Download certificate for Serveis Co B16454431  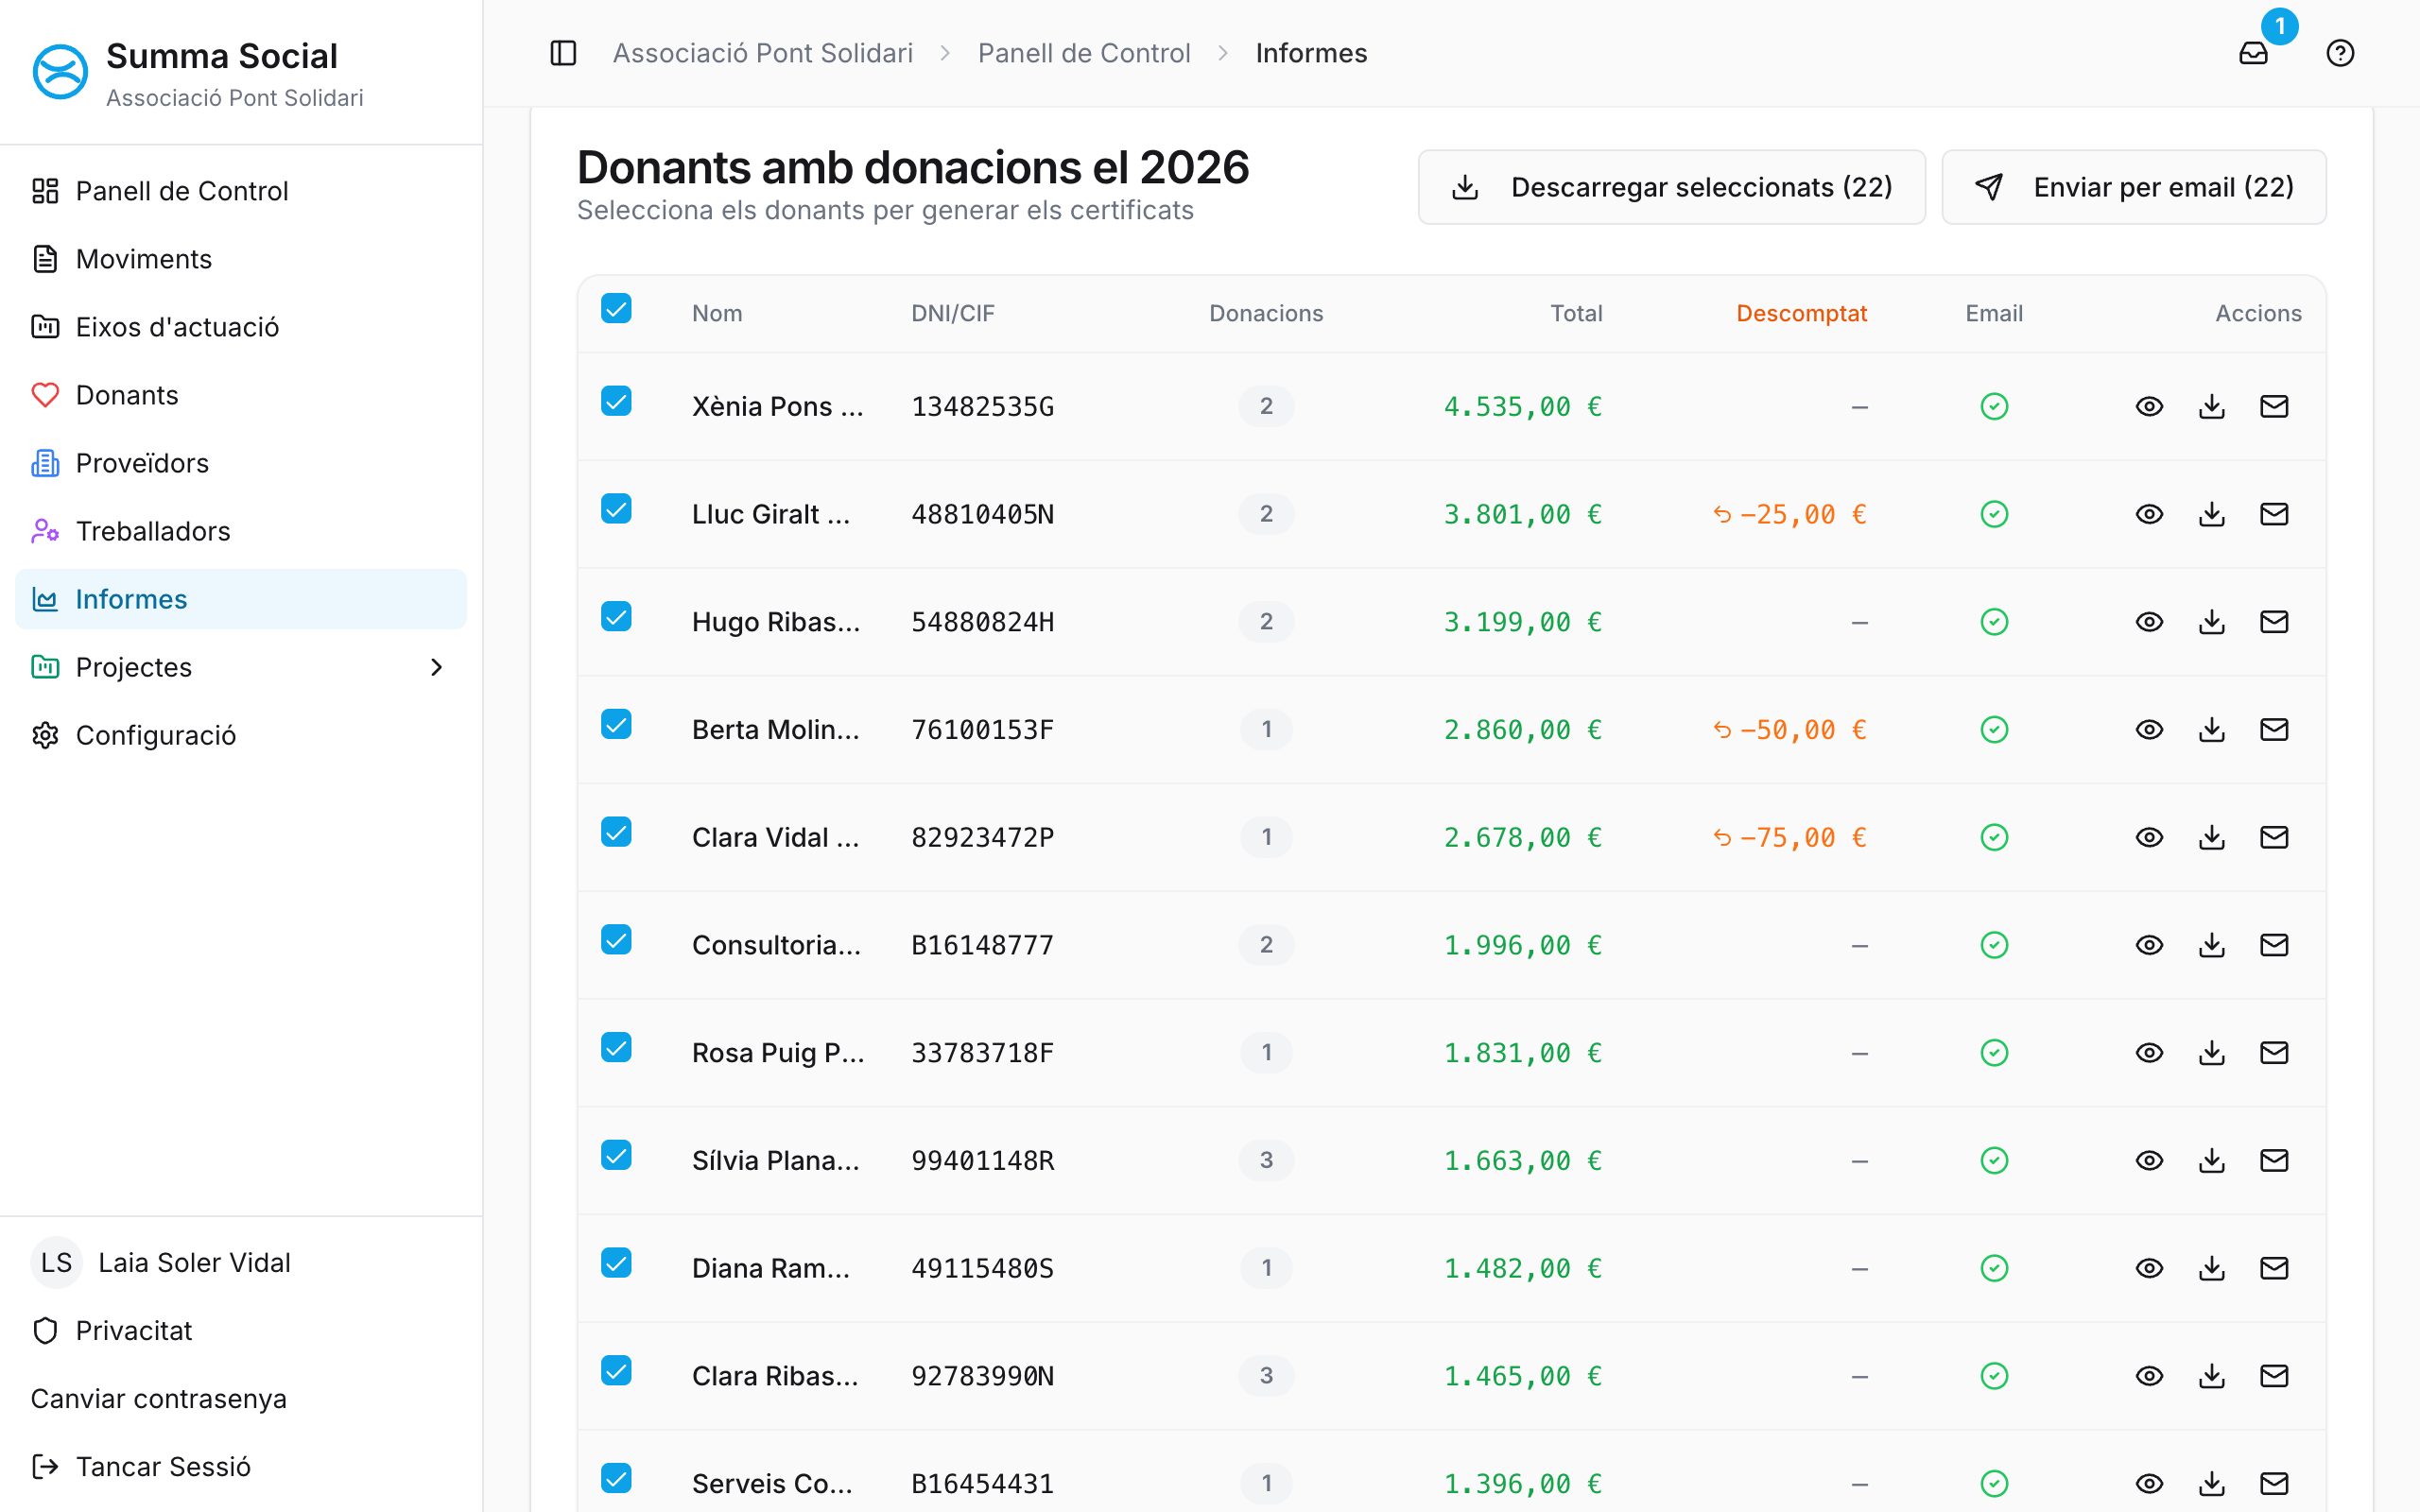point(2212,1483)
